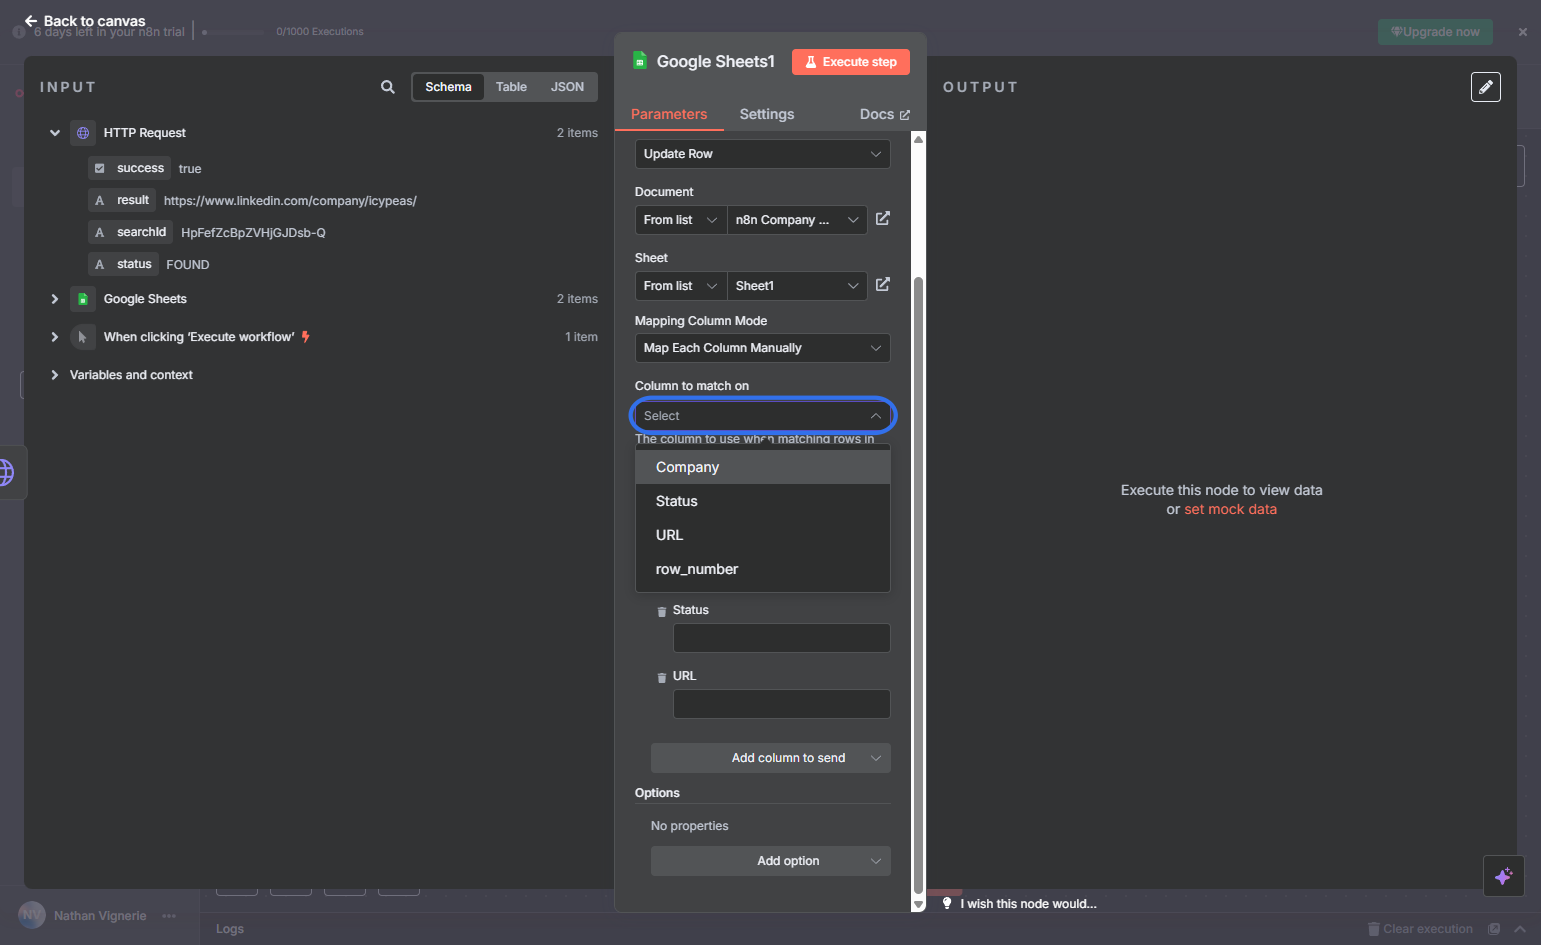Open the Sheet external link icon
This screenshot has width=1541, height=945.
pos(883,285)
